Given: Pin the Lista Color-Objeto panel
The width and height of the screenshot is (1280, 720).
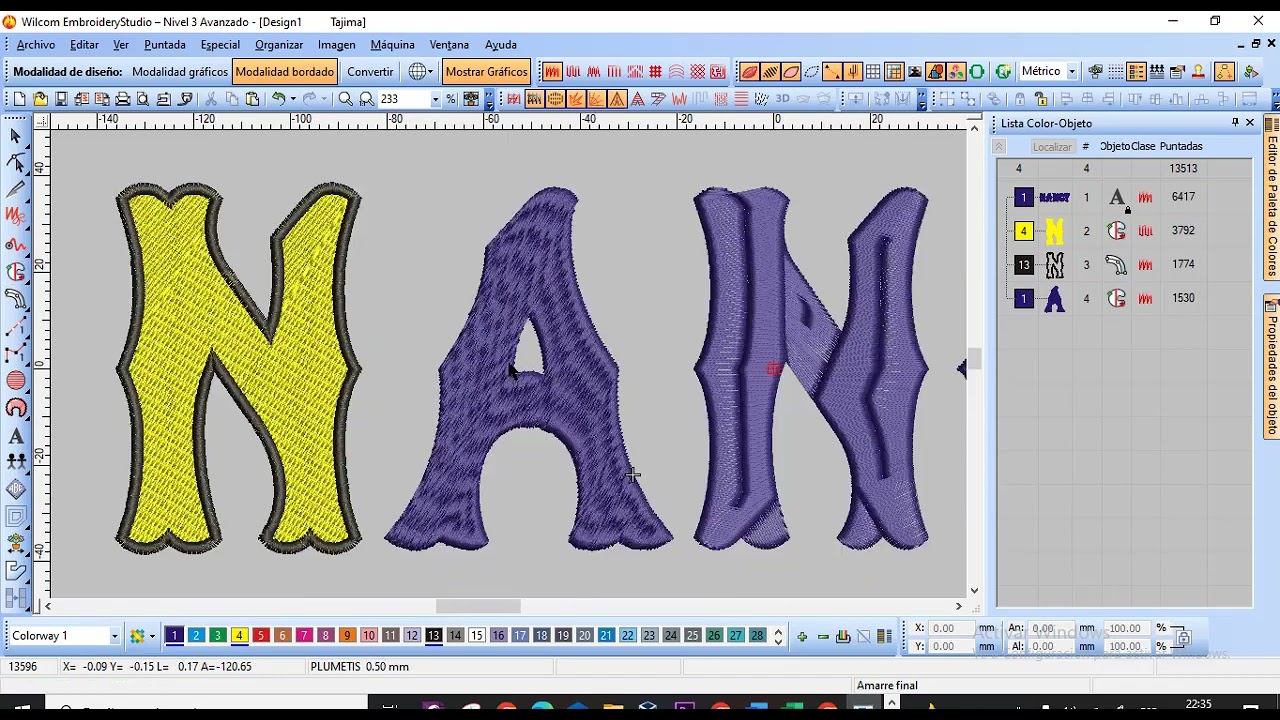Looking at the screenshot, I should tap(1235, 123).
